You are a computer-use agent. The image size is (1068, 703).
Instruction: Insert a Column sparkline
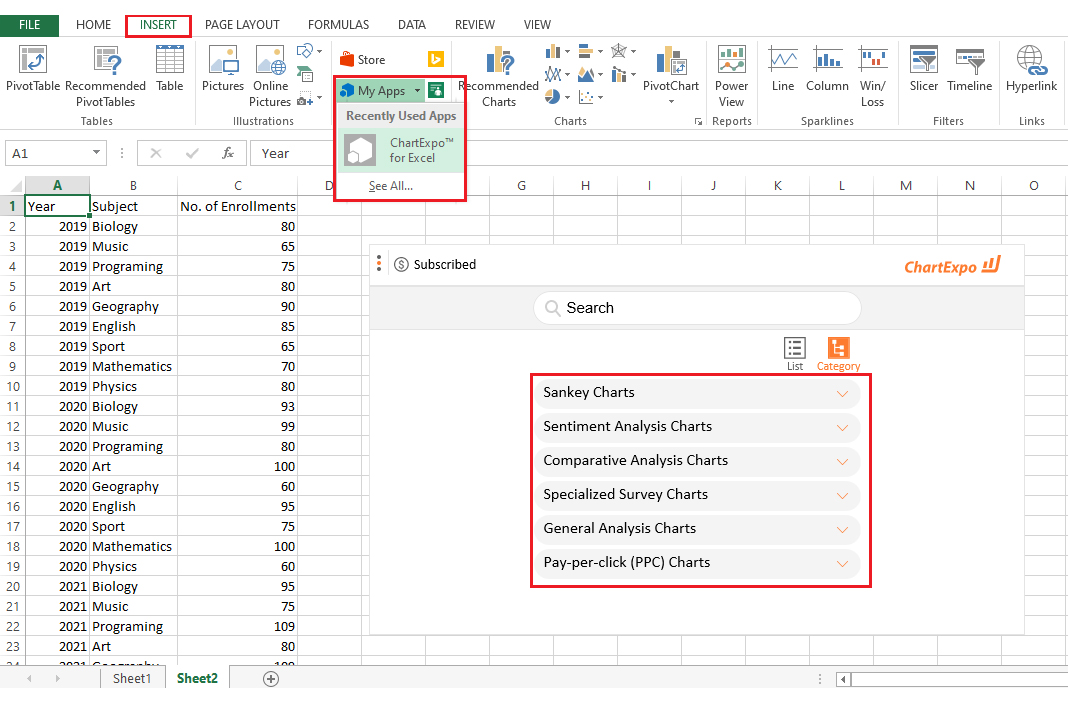[x=827, y=69]
